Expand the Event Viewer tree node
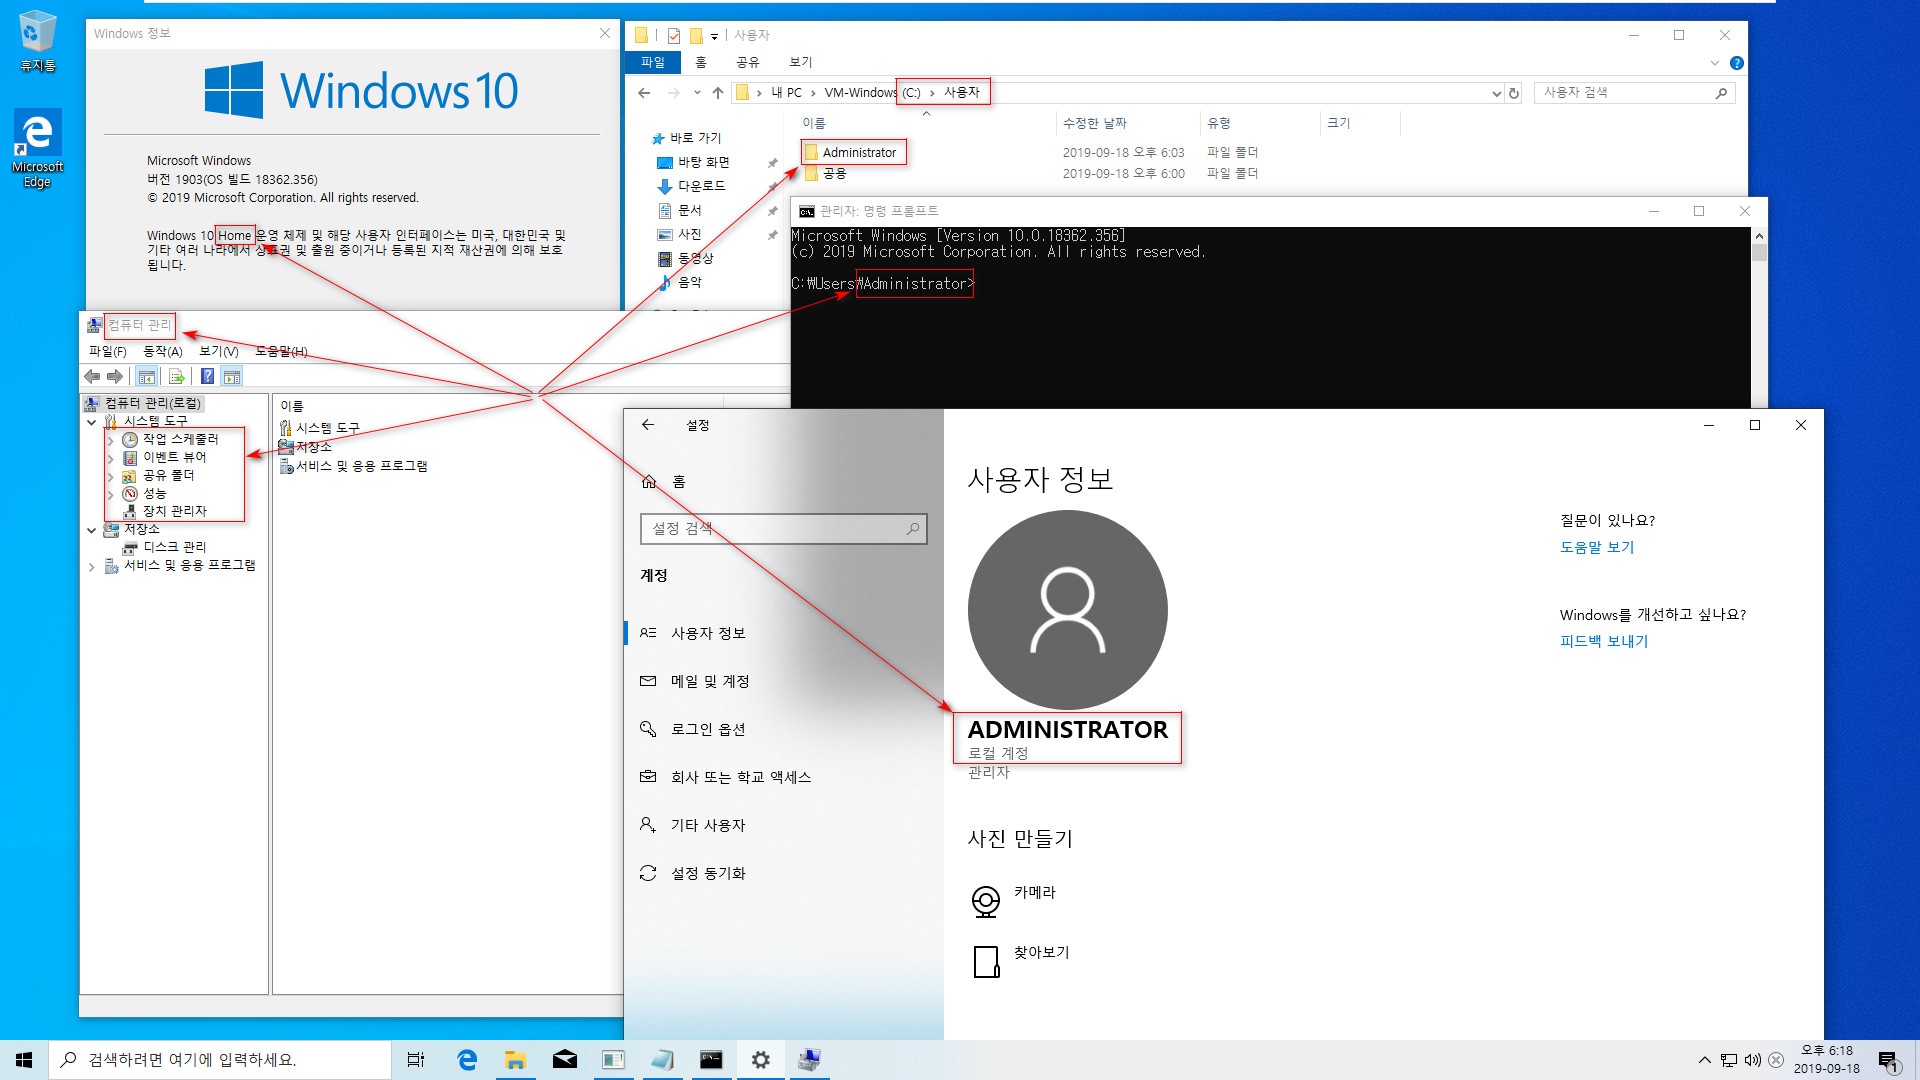1920x1080 pixels. click(x=110, y=458)
